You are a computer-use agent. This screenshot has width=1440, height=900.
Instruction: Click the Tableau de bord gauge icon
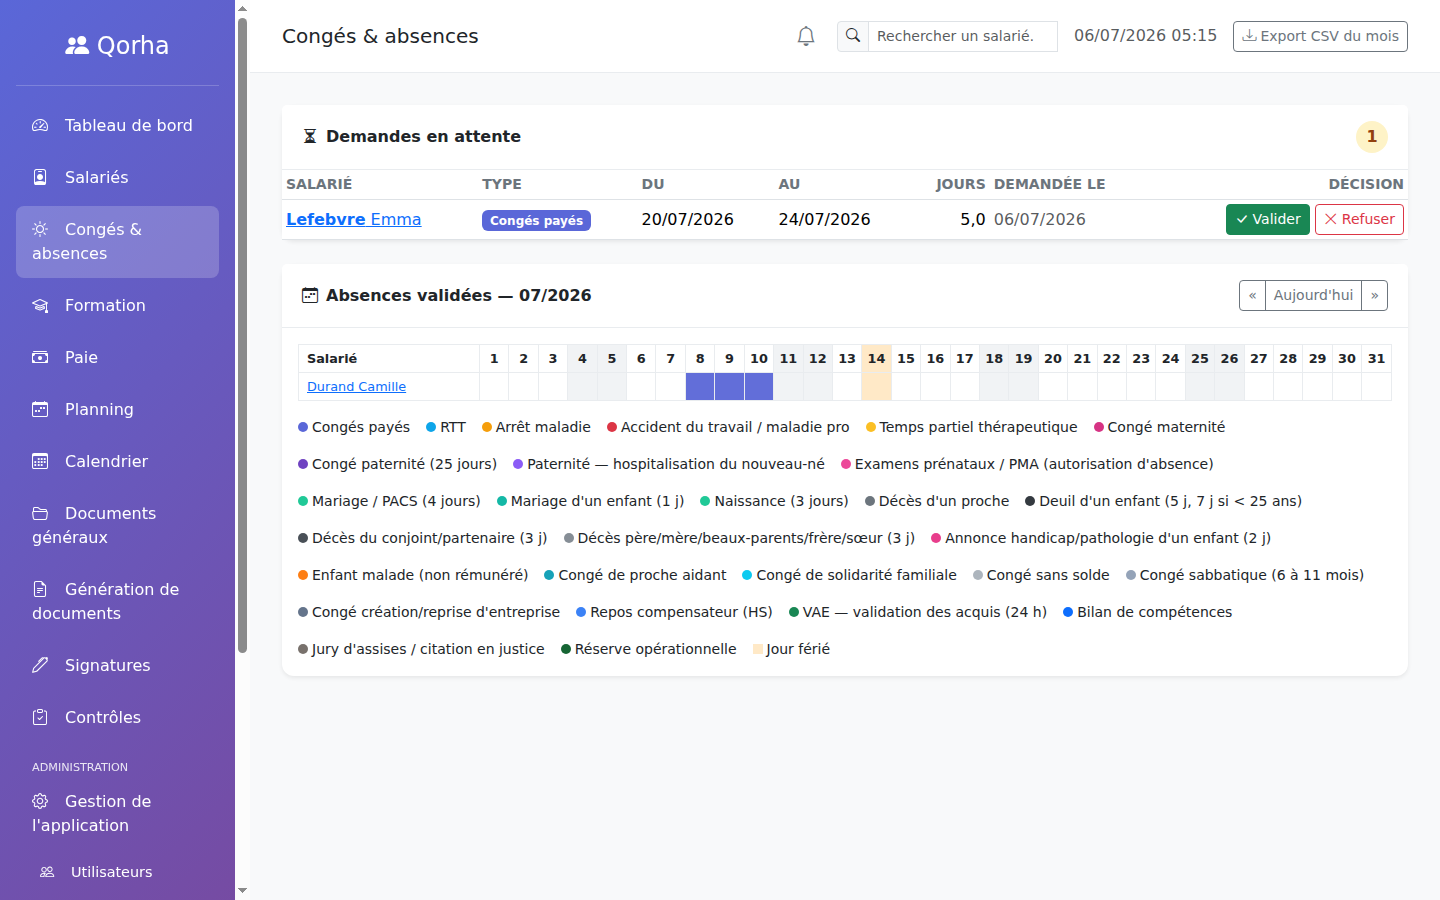click(40, 125)
